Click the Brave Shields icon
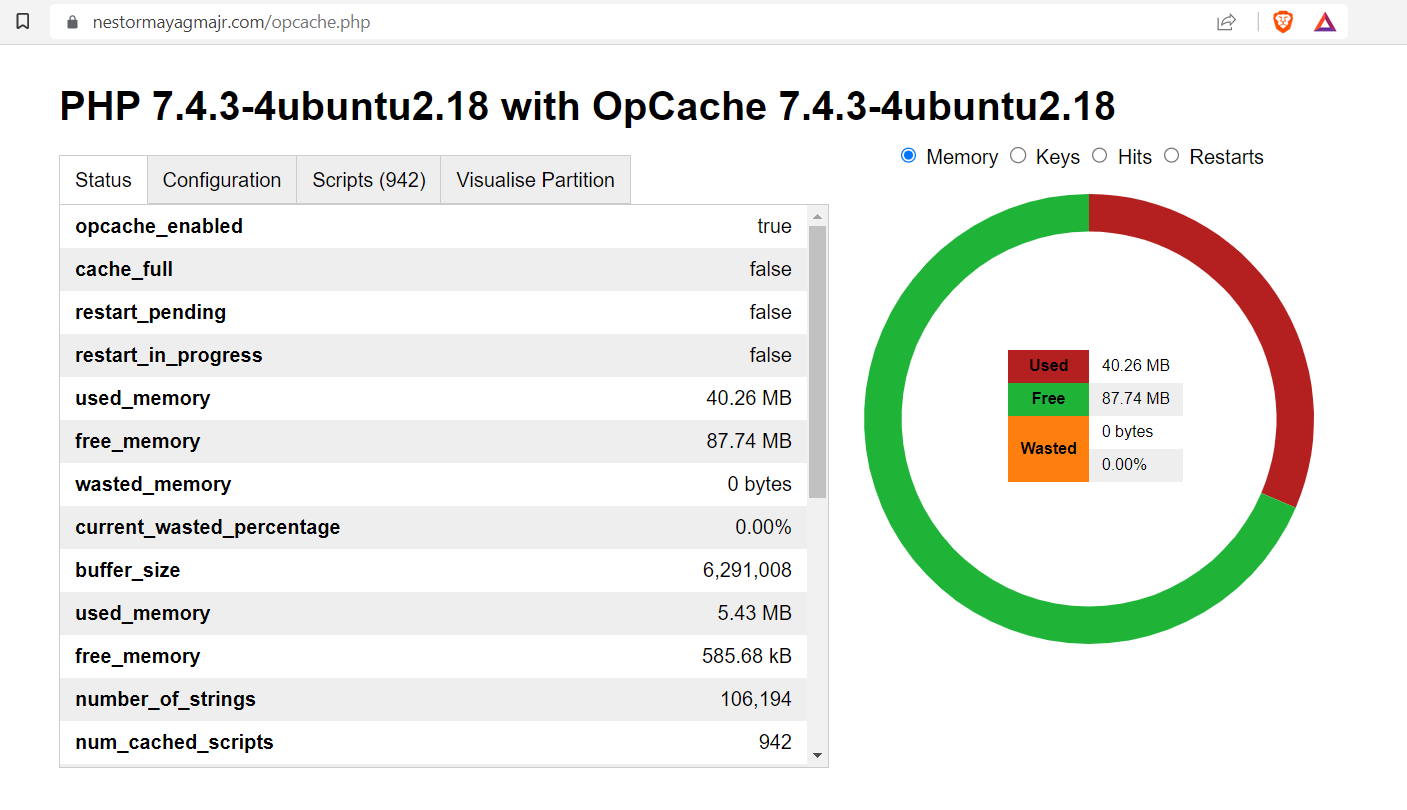This screenshot has width=1407, height=810. [x=1281, y=20]
